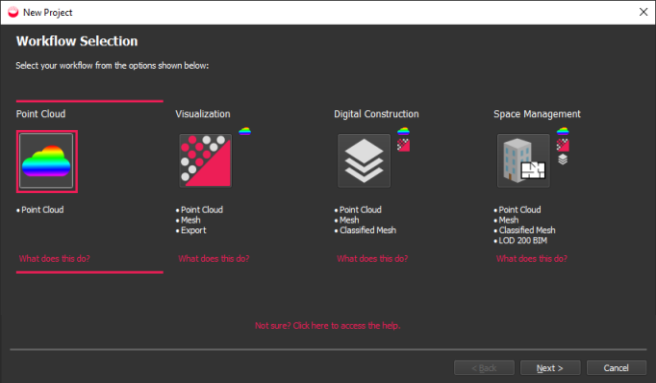Click small mesh icon beside Space Management

pos(563,145)
